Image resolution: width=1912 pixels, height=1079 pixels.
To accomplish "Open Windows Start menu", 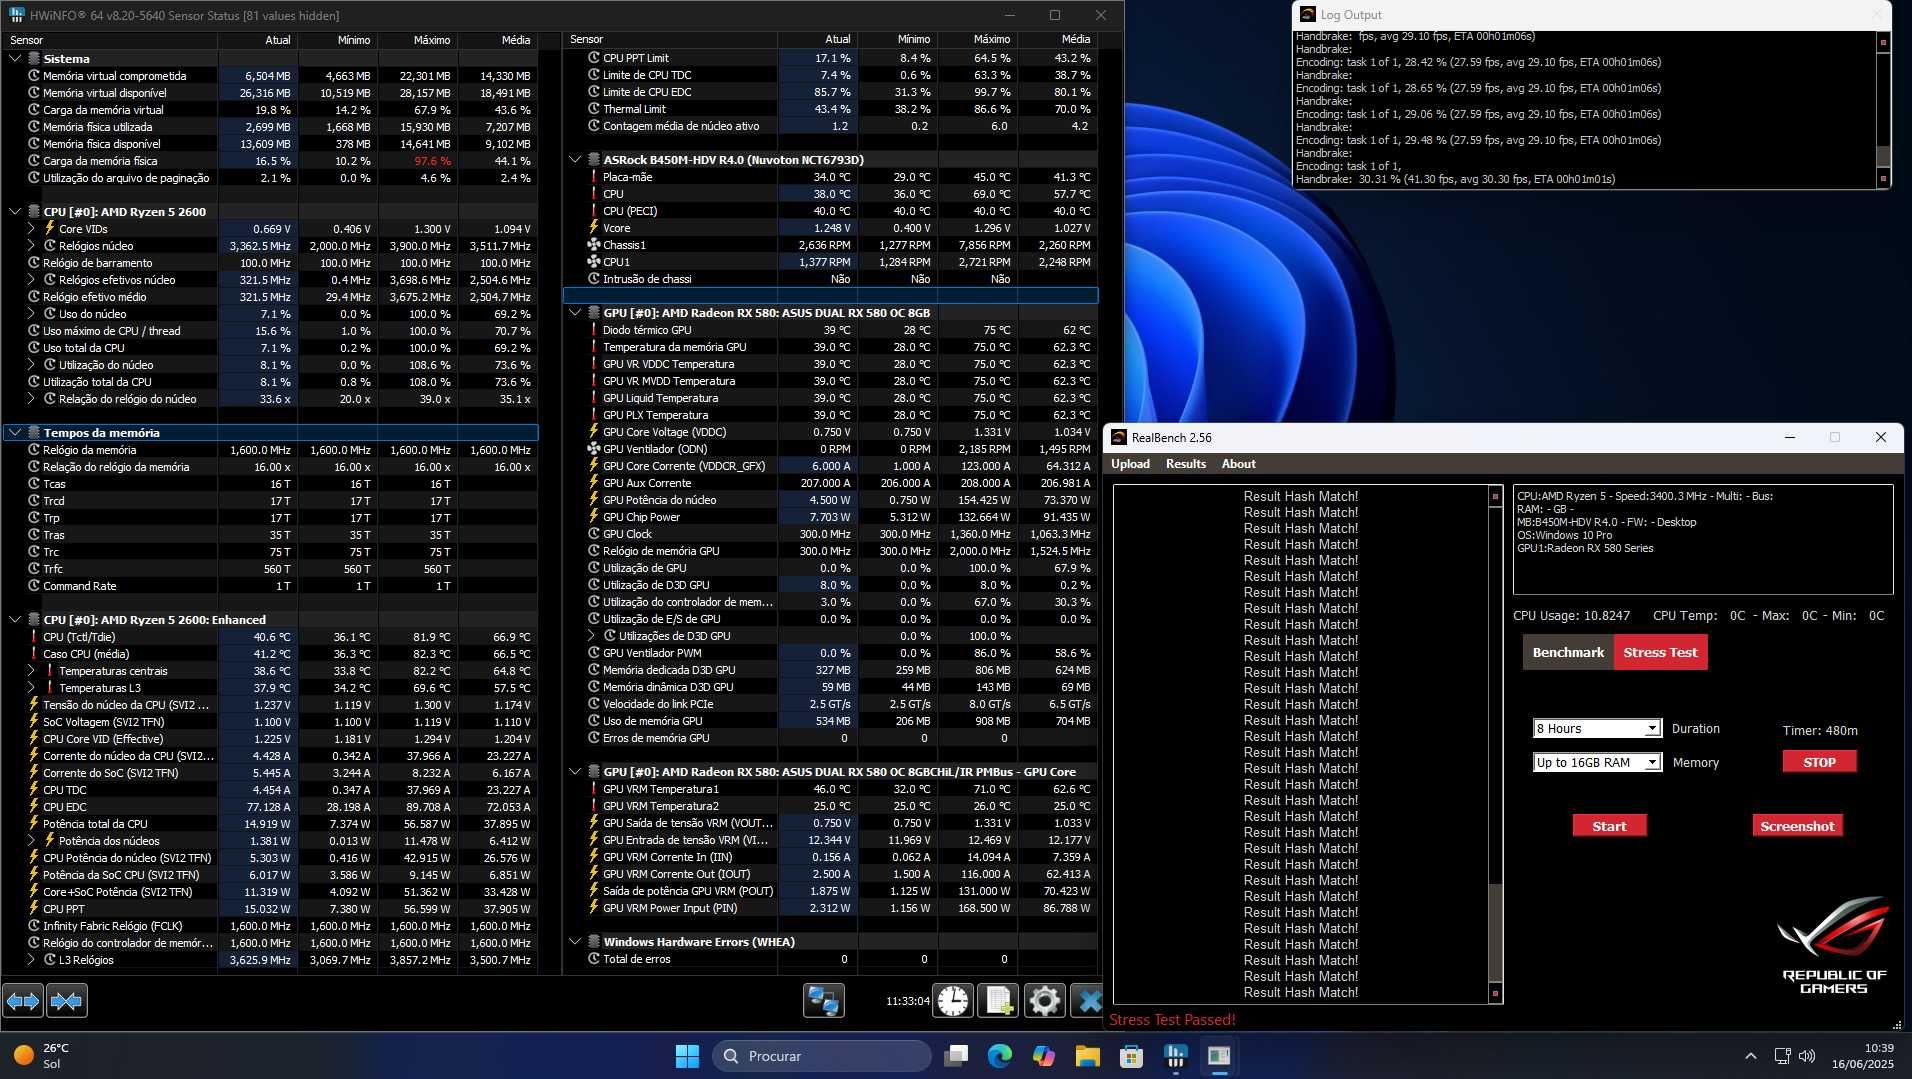I will click(687, 1056).
